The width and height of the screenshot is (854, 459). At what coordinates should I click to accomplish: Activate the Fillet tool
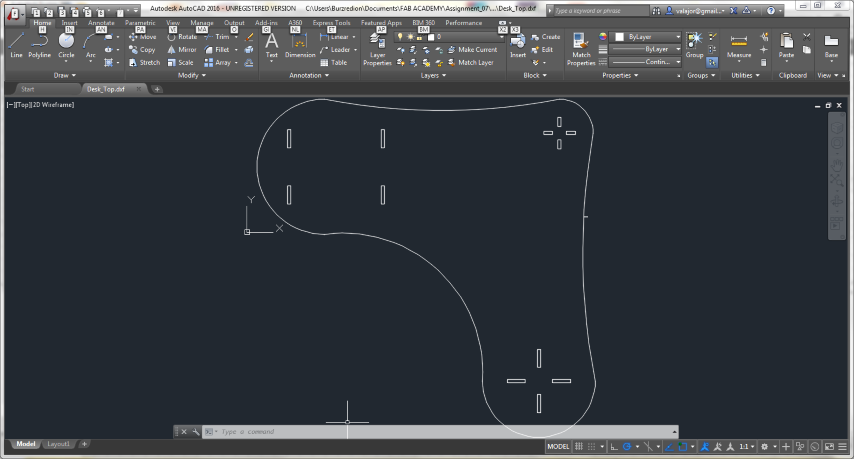point(217,50)
